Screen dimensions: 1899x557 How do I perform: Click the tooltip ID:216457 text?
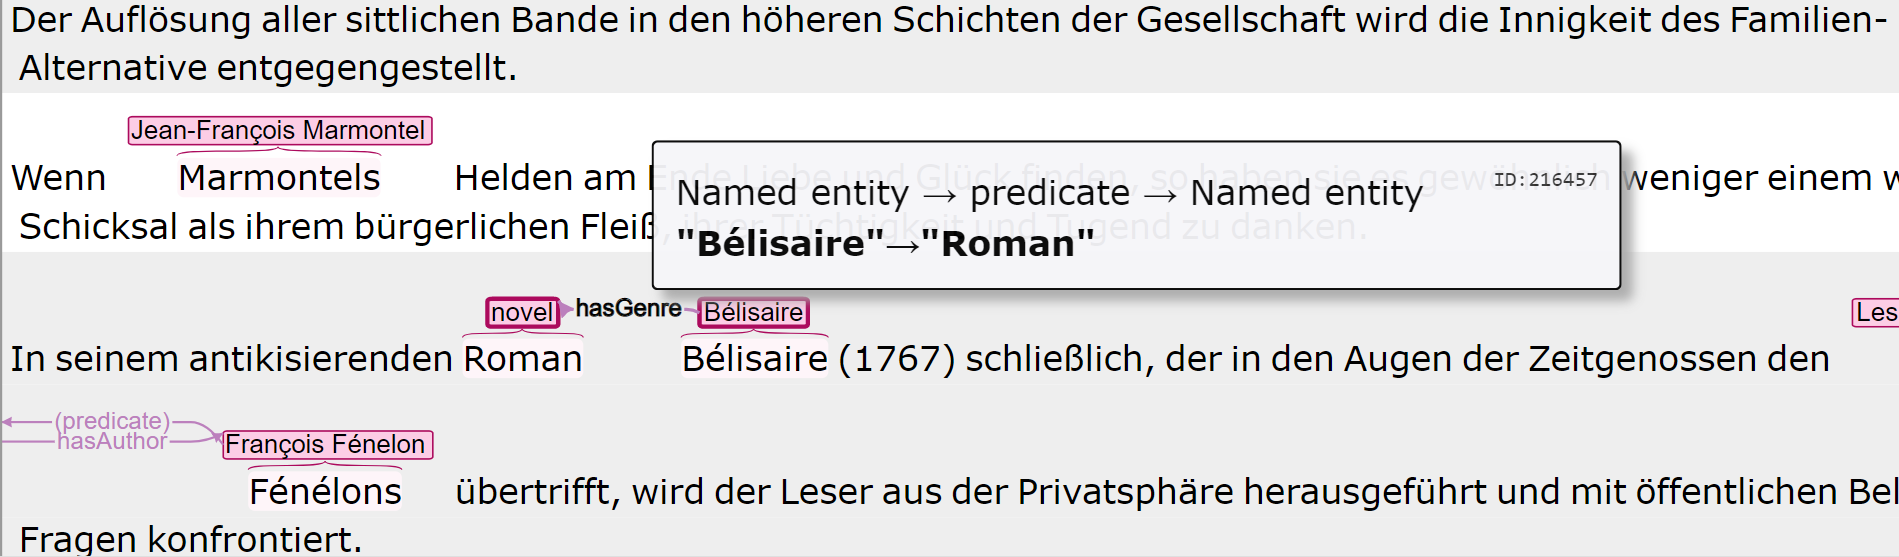1545,180
